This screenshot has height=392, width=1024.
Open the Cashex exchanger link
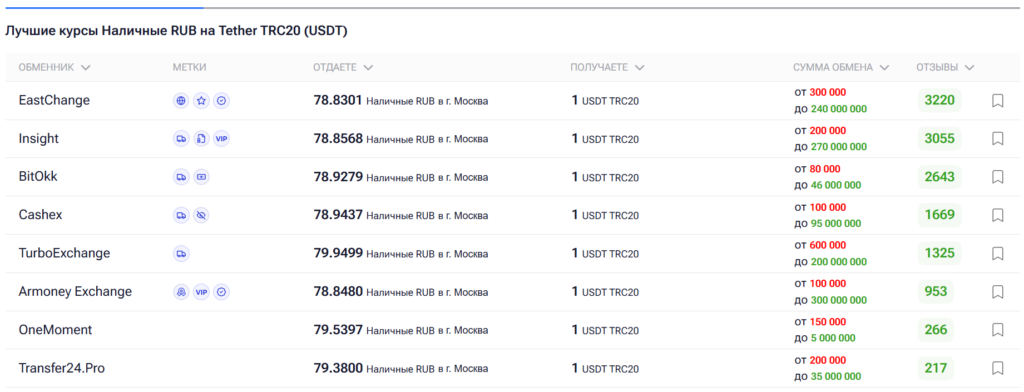tap(40, 215)
